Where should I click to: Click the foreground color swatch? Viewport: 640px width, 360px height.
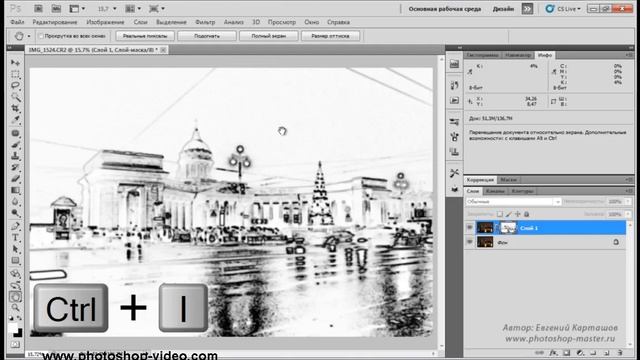(12, 328)
